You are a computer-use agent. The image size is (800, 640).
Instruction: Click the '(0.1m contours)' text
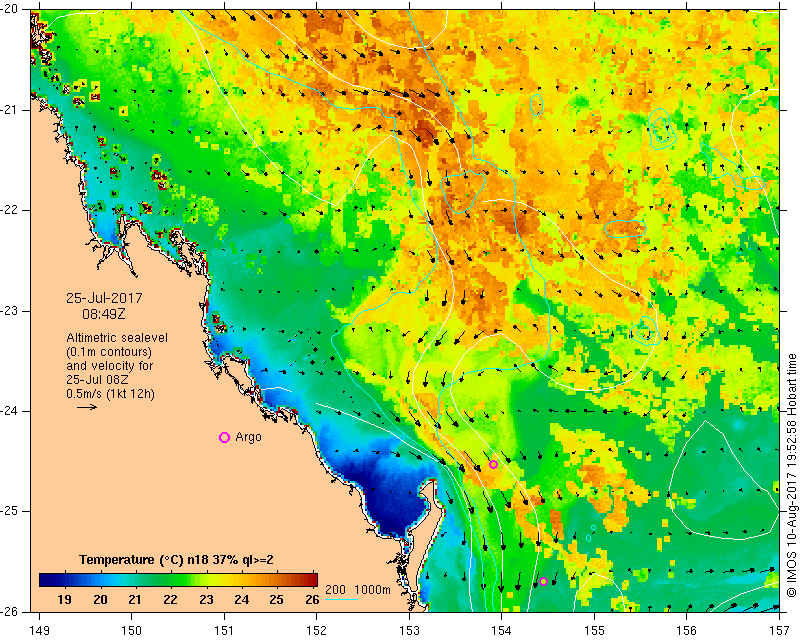109,352
